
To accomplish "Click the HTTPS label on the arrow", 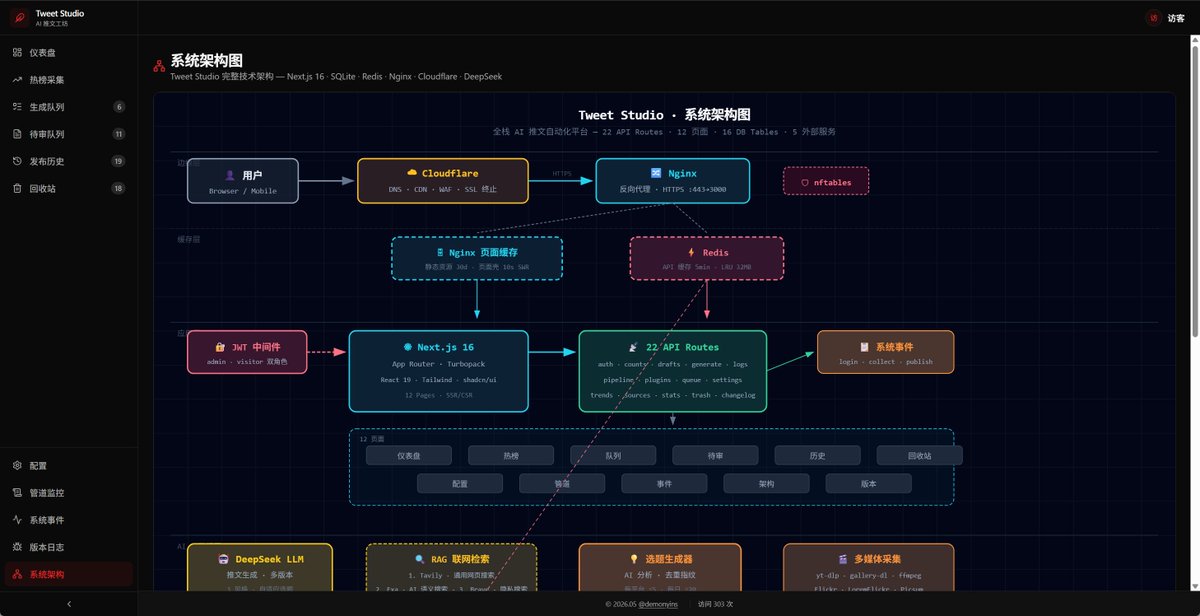I will [x=562, y=173].
